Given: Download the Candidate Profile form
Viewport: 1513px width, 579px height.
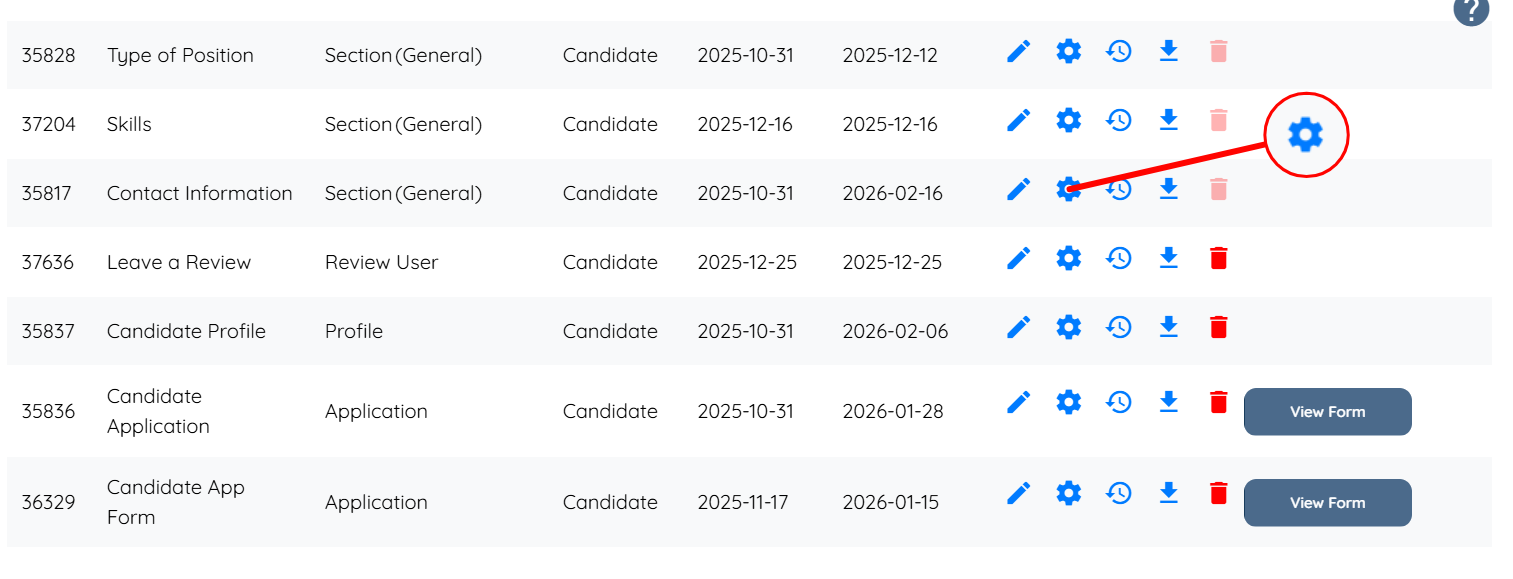Looking at the screenshot, I should point(1168,327).
